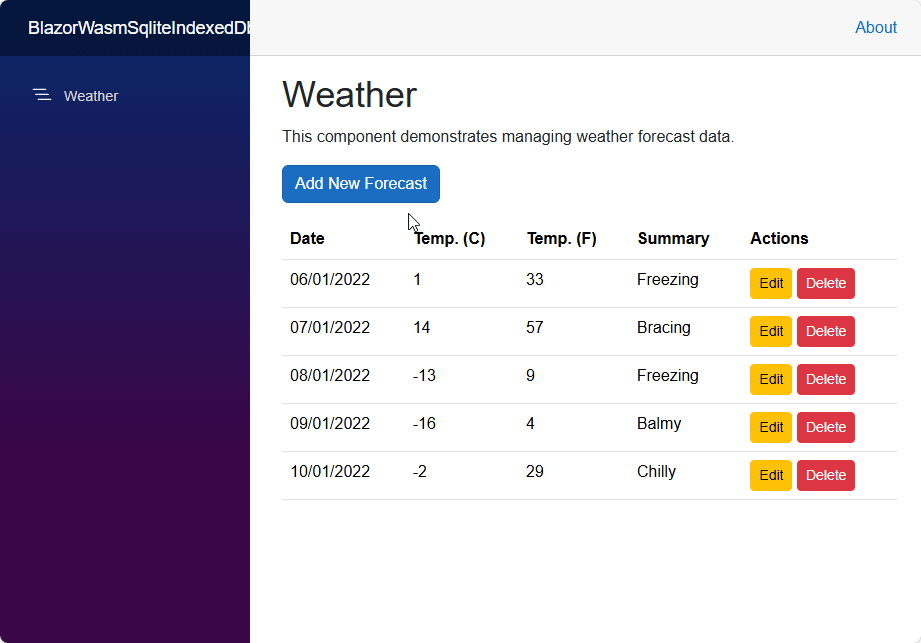The height and width of the screenshot is (643, 921).
Task: Open the Weather navigation item
Action: click(x=90, y=96)
